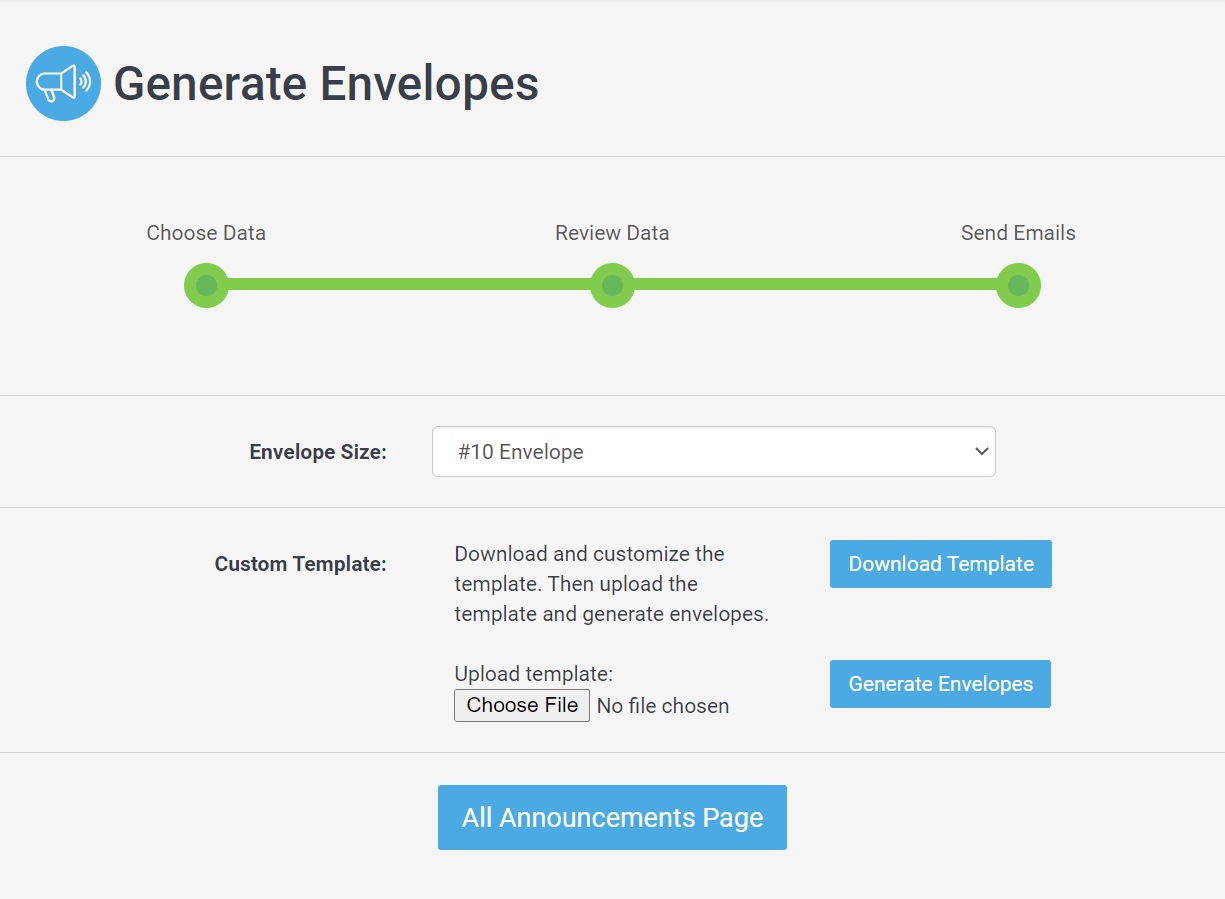Image resolution: width=1225 pixels, height=899 pixels.
Task: Click the 'Upload template:' text
Action: 533,674
